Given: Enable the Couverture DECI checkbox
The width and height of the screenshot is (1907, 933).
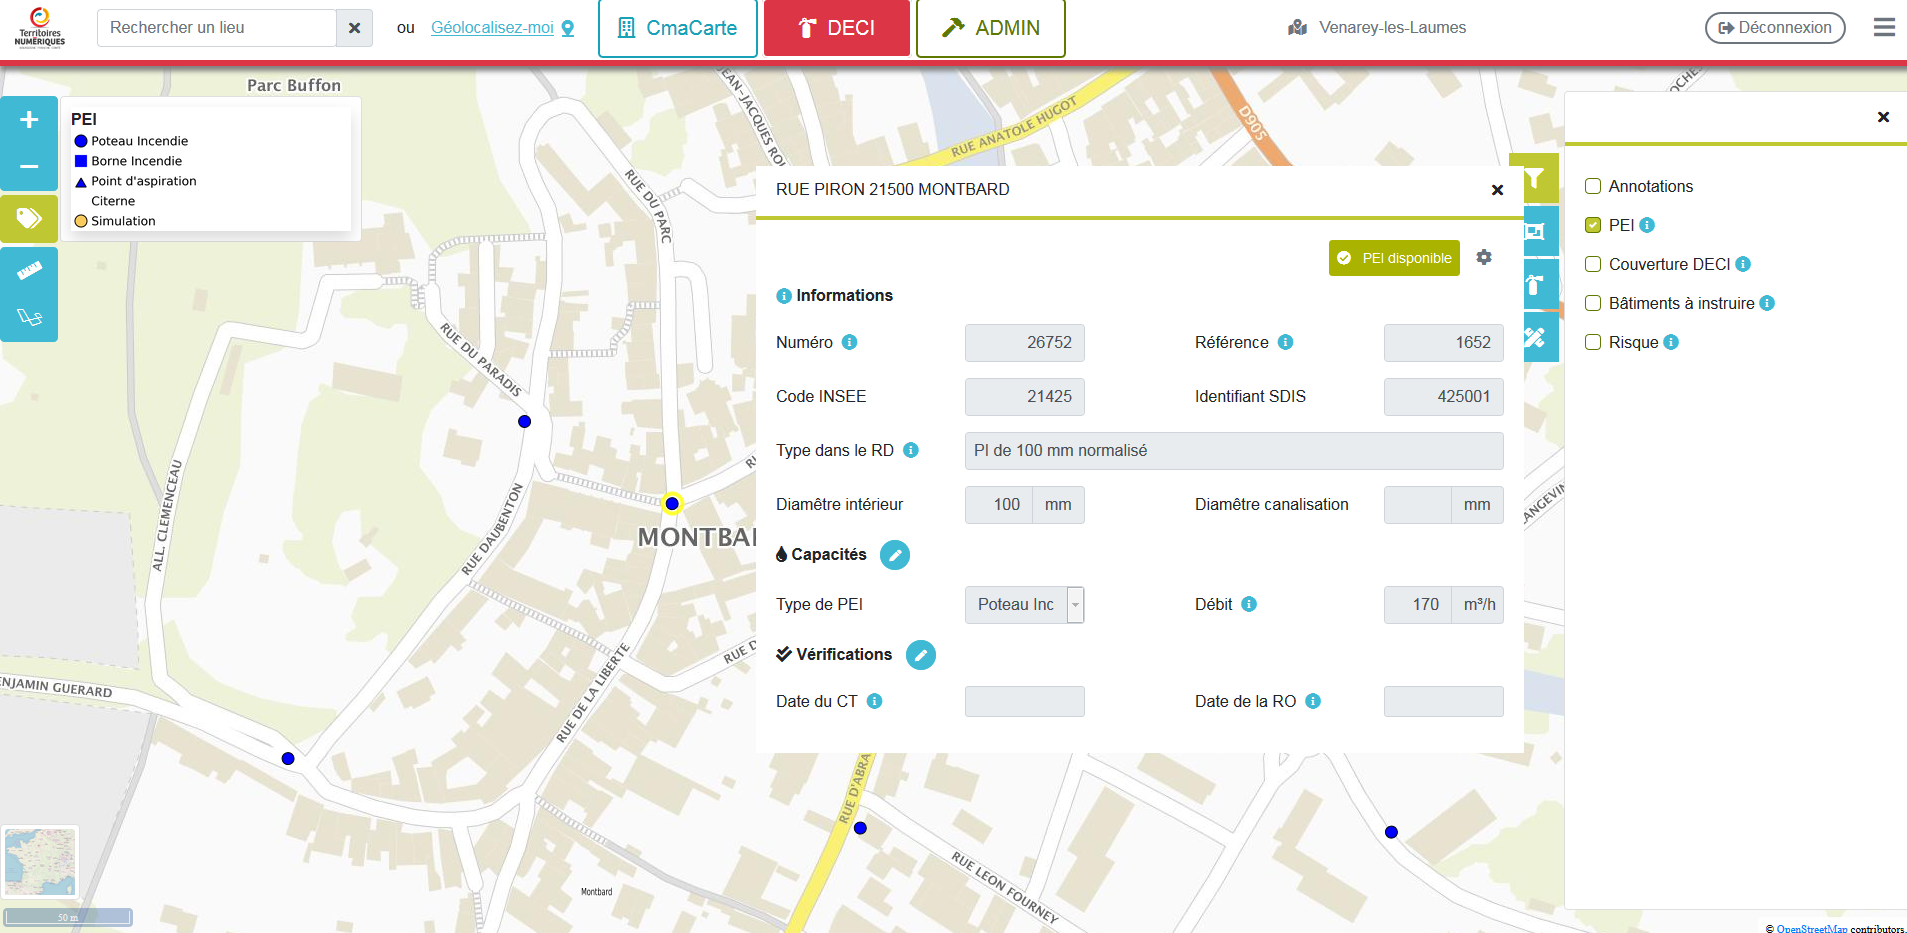Looking at the screenshot, I should click(x=1593, y=264).
